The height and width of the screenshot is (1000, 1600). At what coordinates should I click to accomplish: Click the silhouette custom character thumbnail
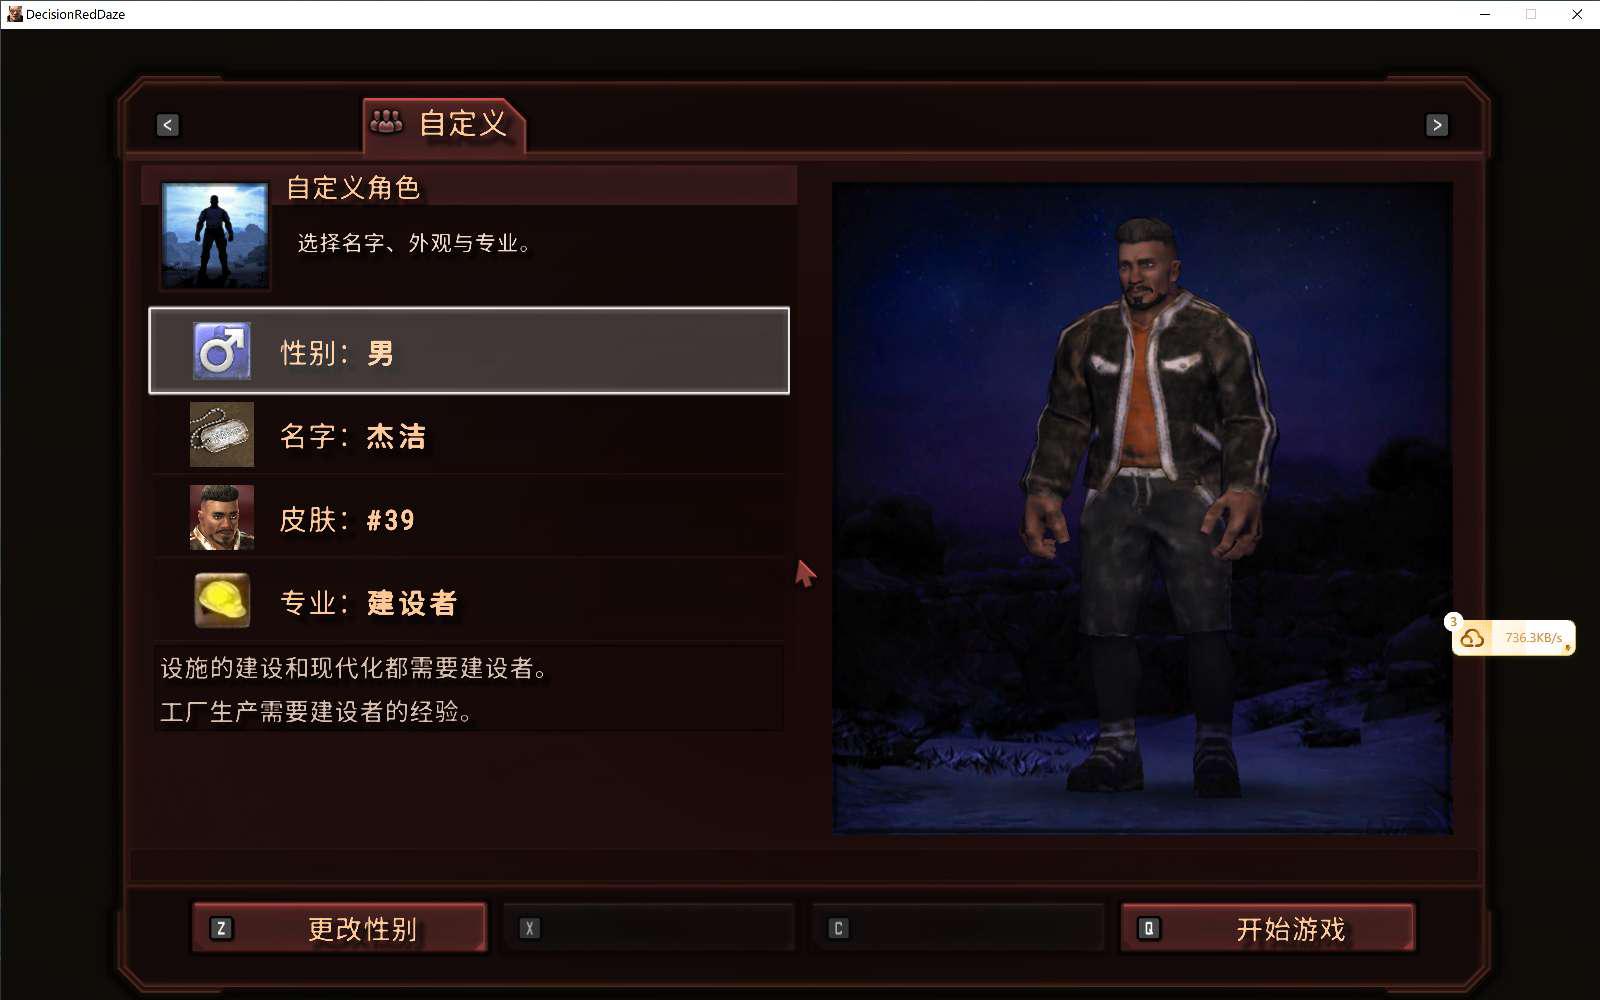pos(215,236)
